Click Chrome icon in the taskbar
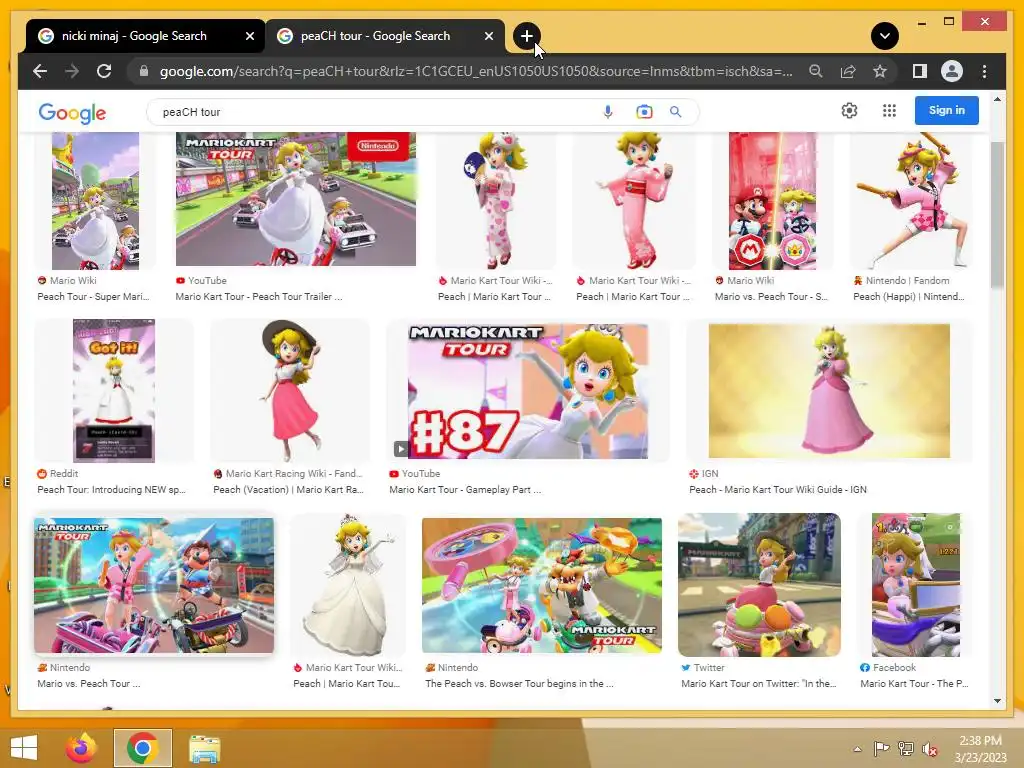The height and width of the screenshot is (768, 1024). pyautogui.click(x=142, y=748)
